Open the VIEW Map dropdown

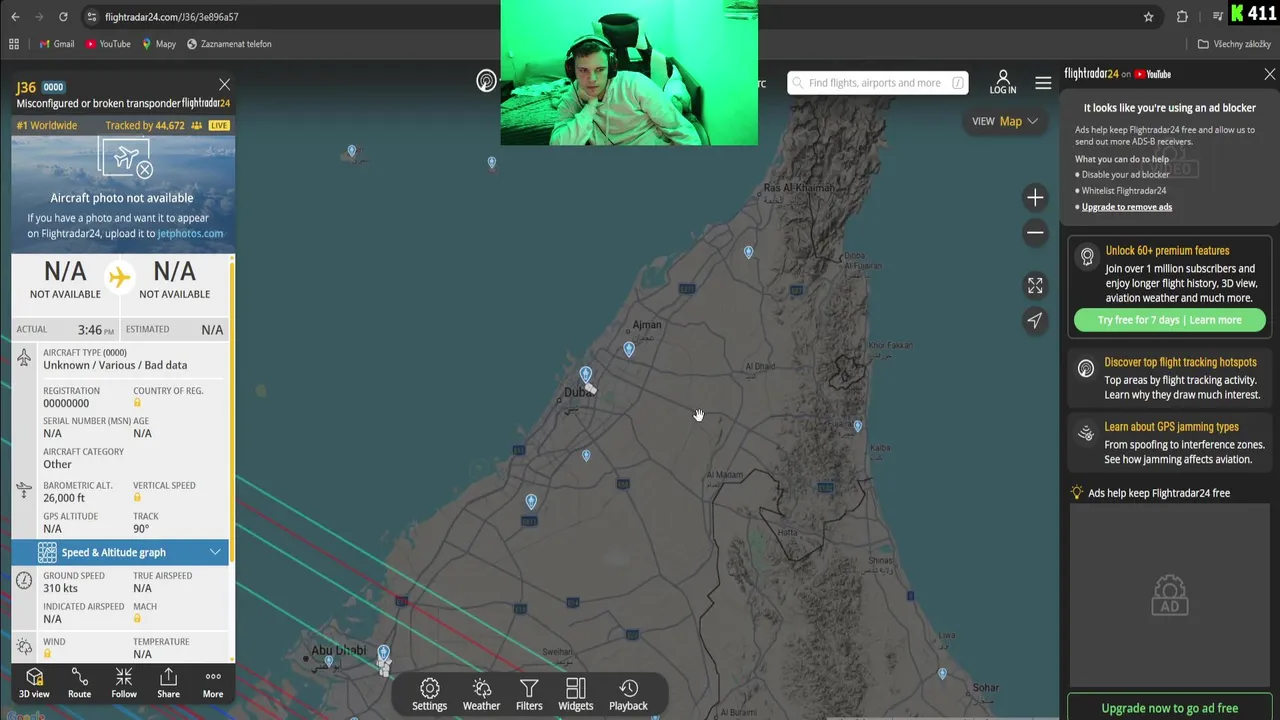(x=1005, y=121)
